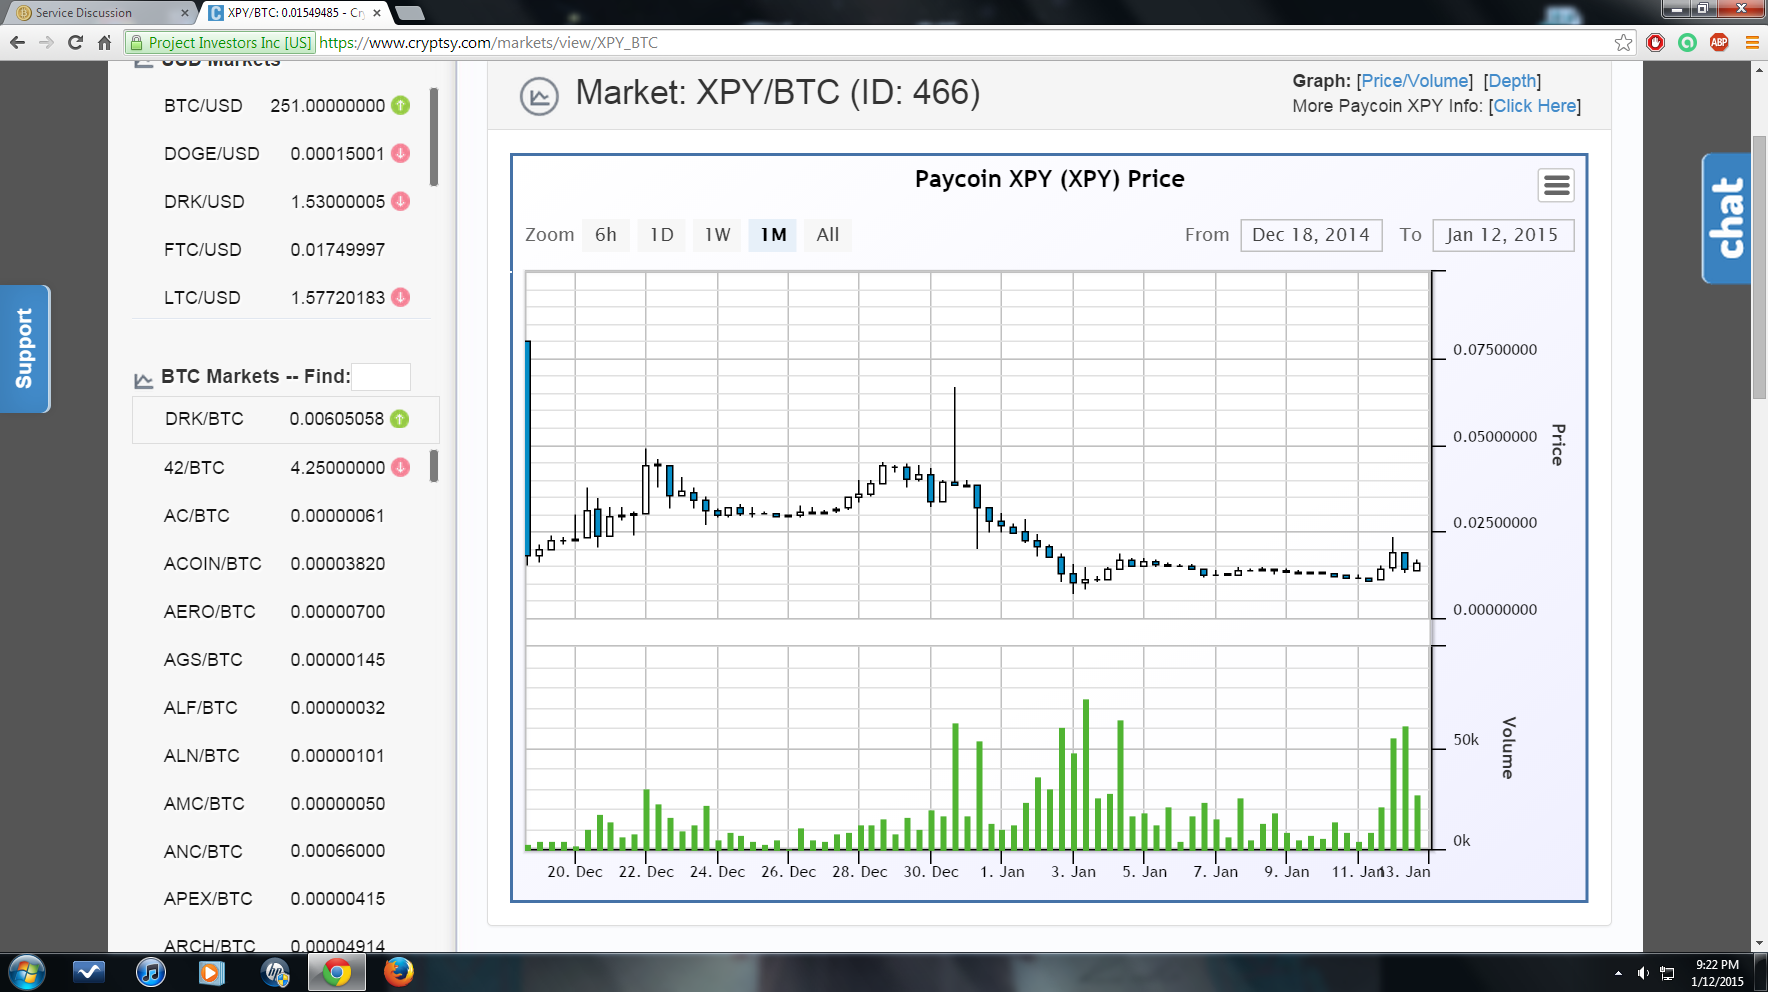This screenshot has height=992, width=1768.
Task: Select the XPY/BTC browser tab
Action: [x=295, y=13]
